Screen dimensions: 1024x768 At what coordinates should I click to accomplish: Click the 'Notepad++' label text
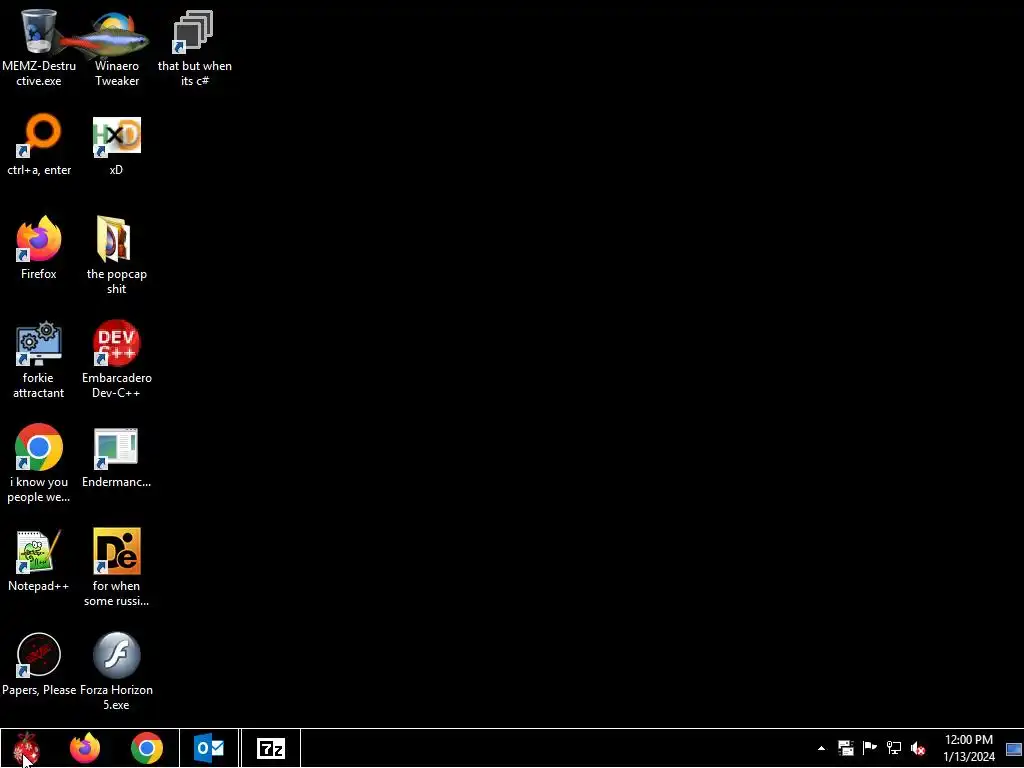point(39,586)
